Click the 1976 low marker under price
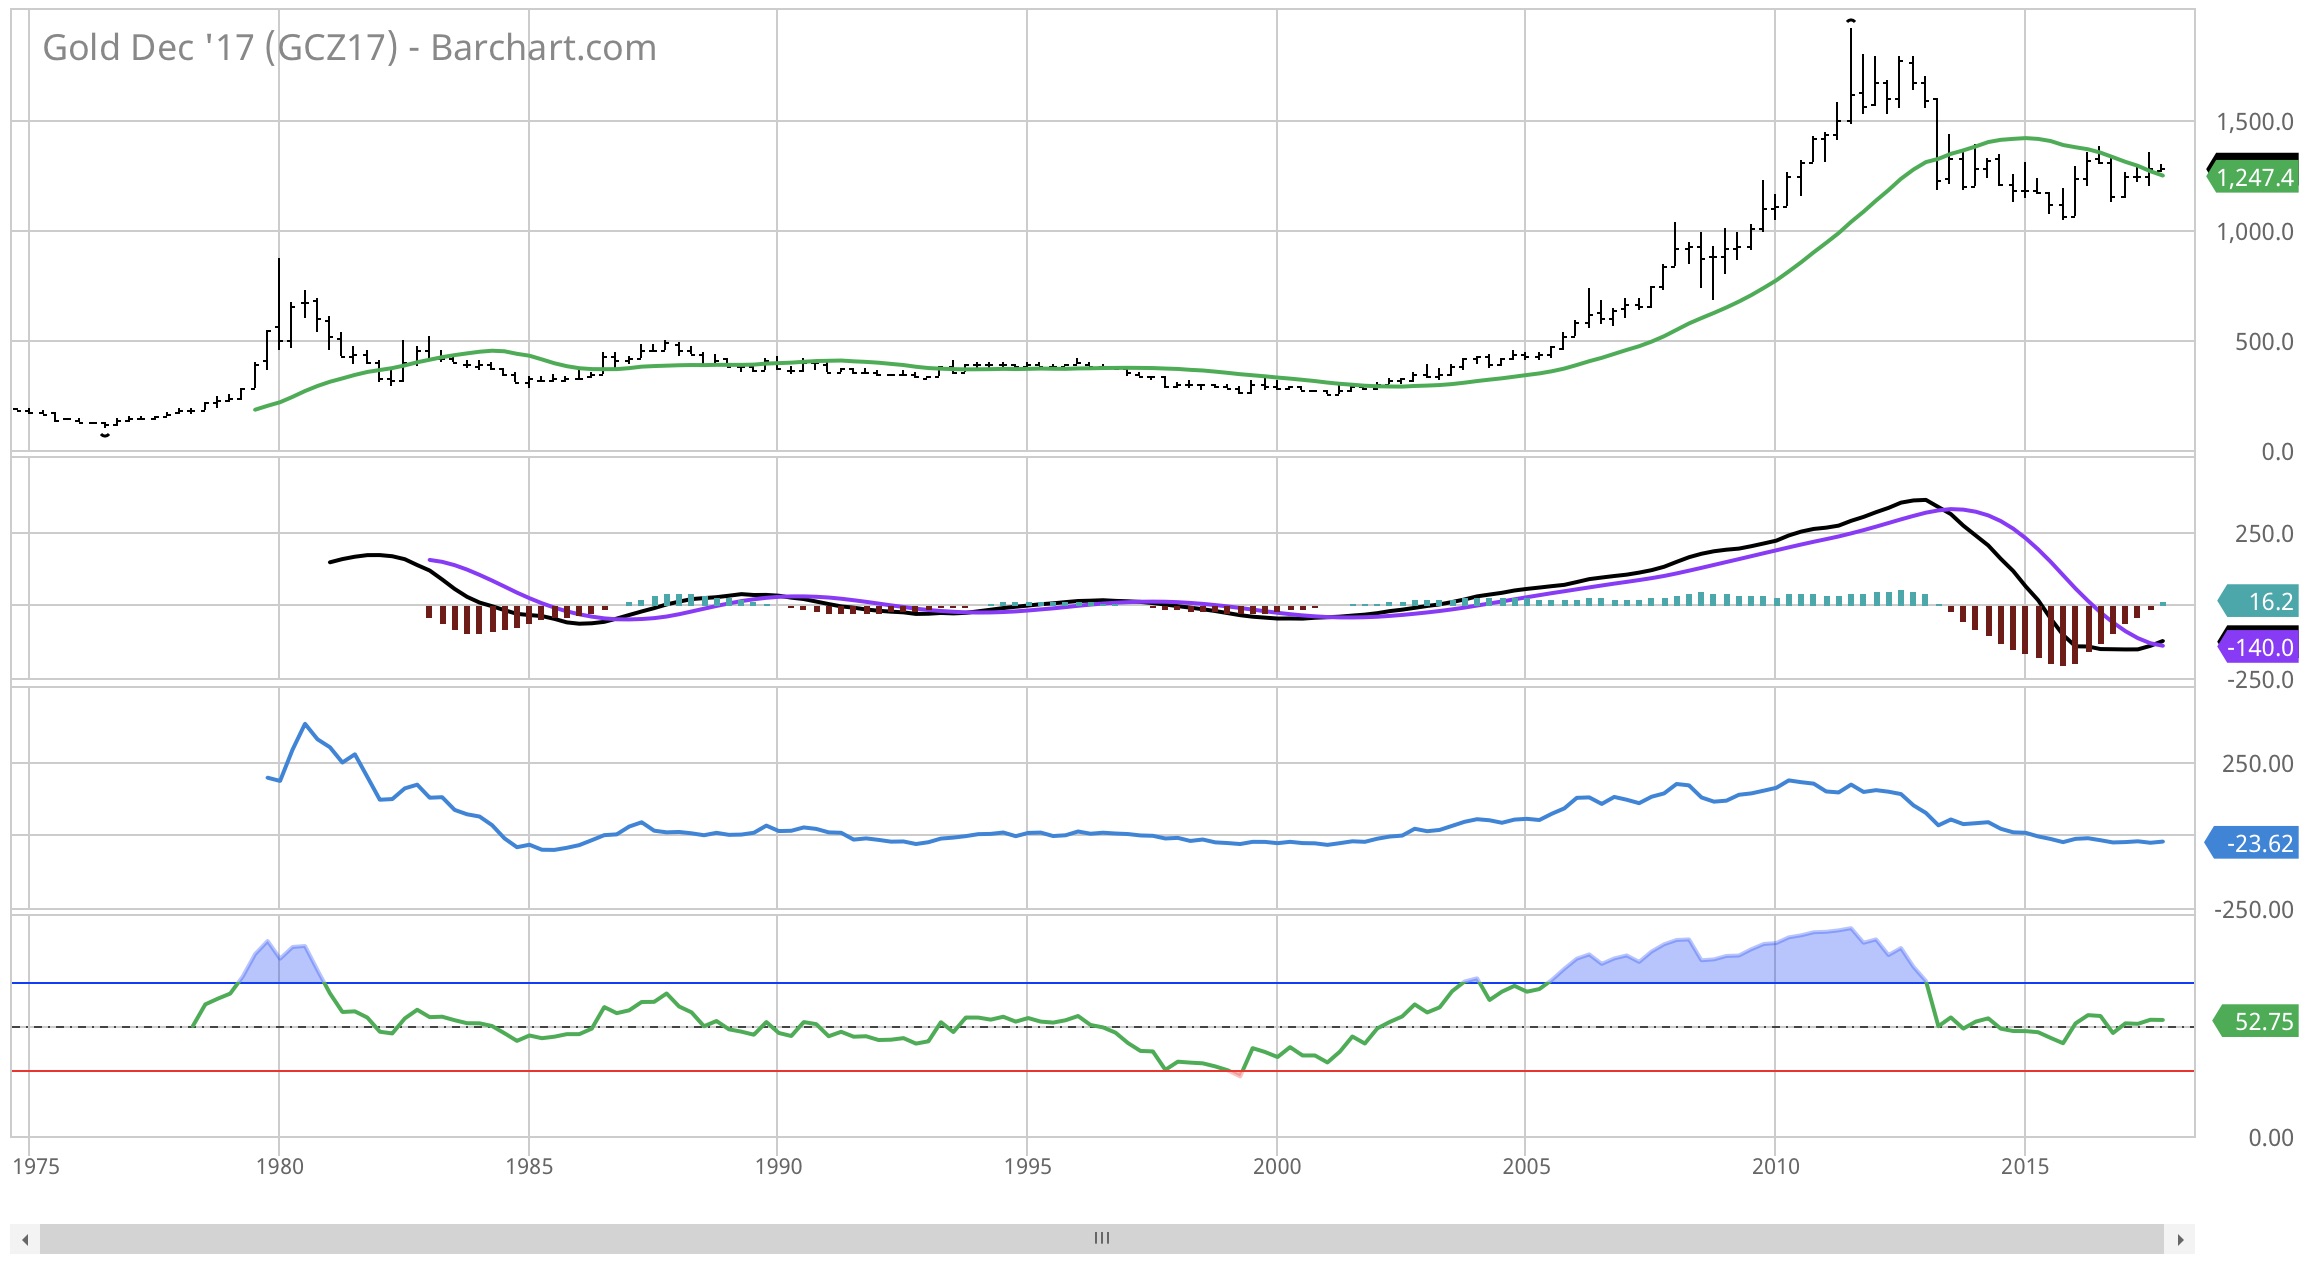This screenshot has width=2316, height=1276. point(105,435)
